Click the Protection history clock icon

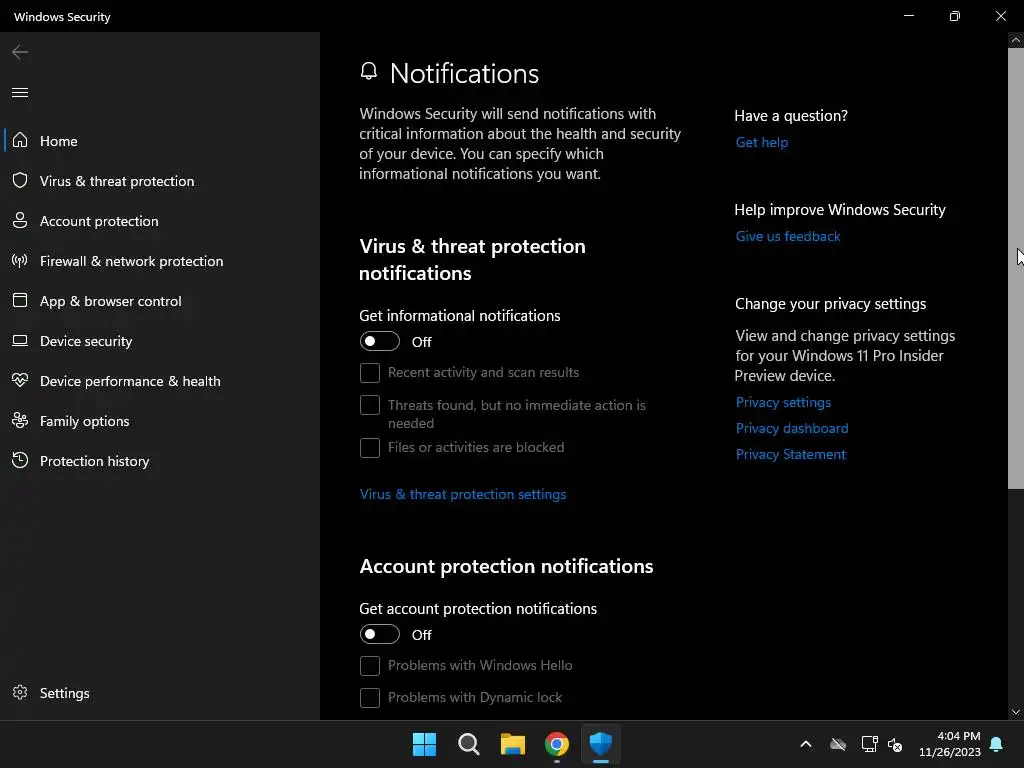click(20, 460)
